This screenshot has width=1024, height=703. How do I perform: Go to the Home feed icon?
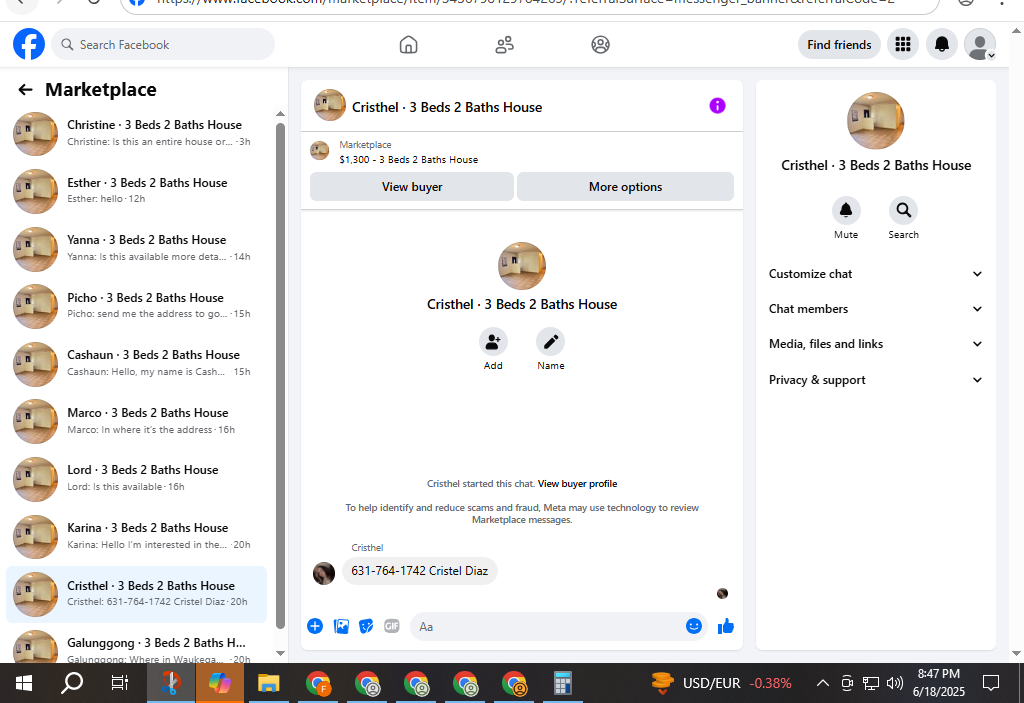coord(408,44)
